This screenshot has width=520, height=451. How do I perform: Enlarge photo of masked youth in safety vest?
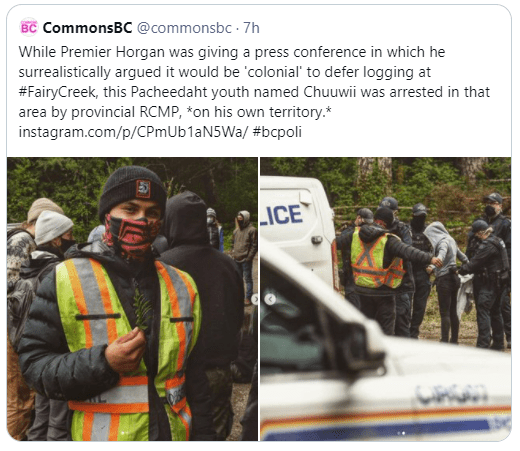132,299
